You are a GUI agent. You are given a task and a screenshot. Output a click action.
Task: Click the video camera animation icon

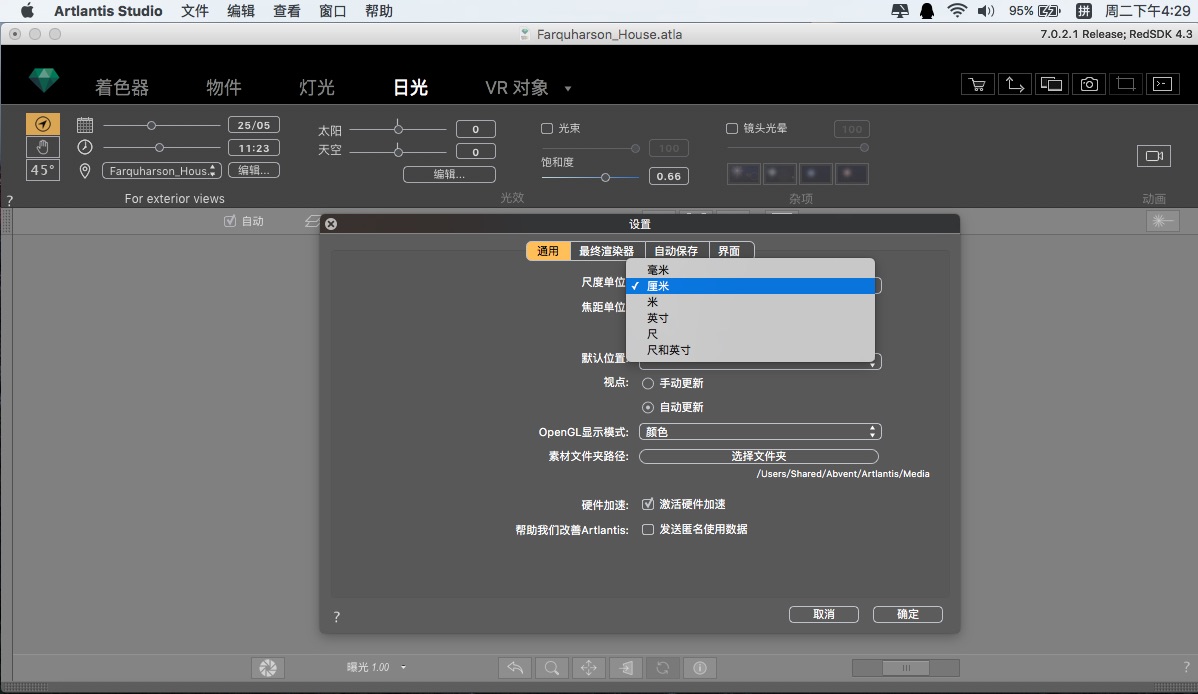tap(1154, 156)
